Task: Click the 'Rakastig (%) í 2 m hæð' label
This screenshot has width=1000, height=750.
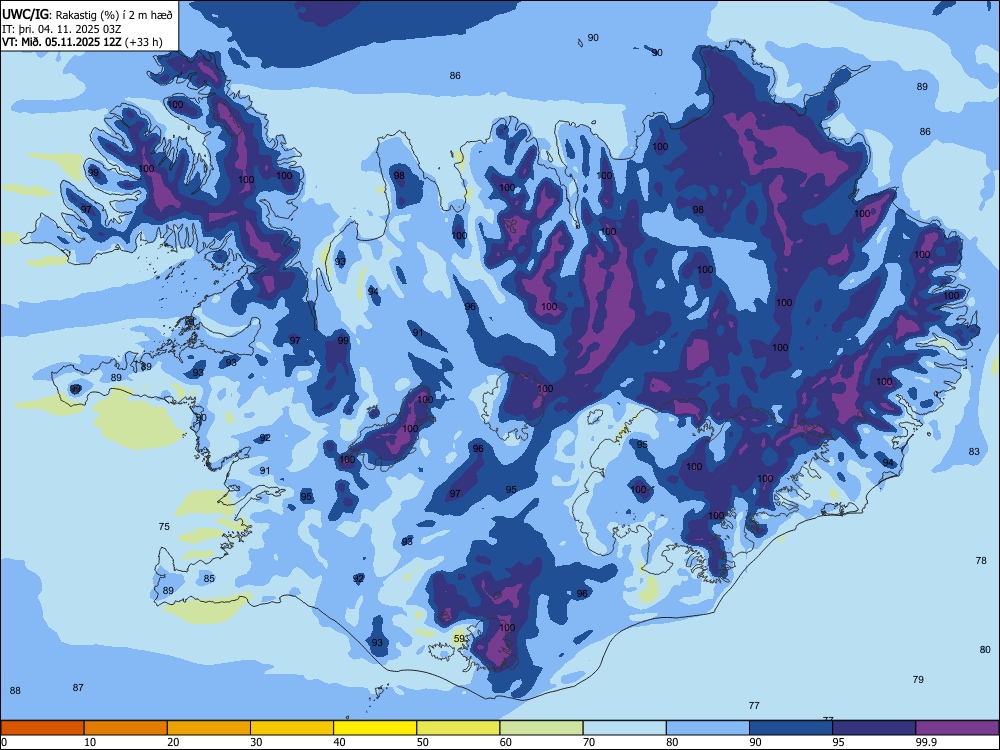Action: click(114, 15)
